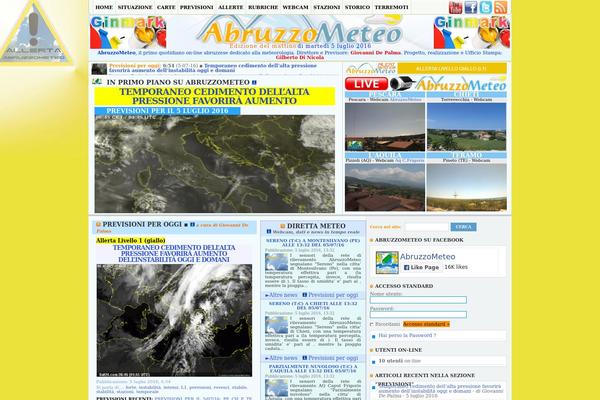Toggle the Ricordami checkbox
The height and width of the screenshot is (400, 600).
tap(372, 324)
